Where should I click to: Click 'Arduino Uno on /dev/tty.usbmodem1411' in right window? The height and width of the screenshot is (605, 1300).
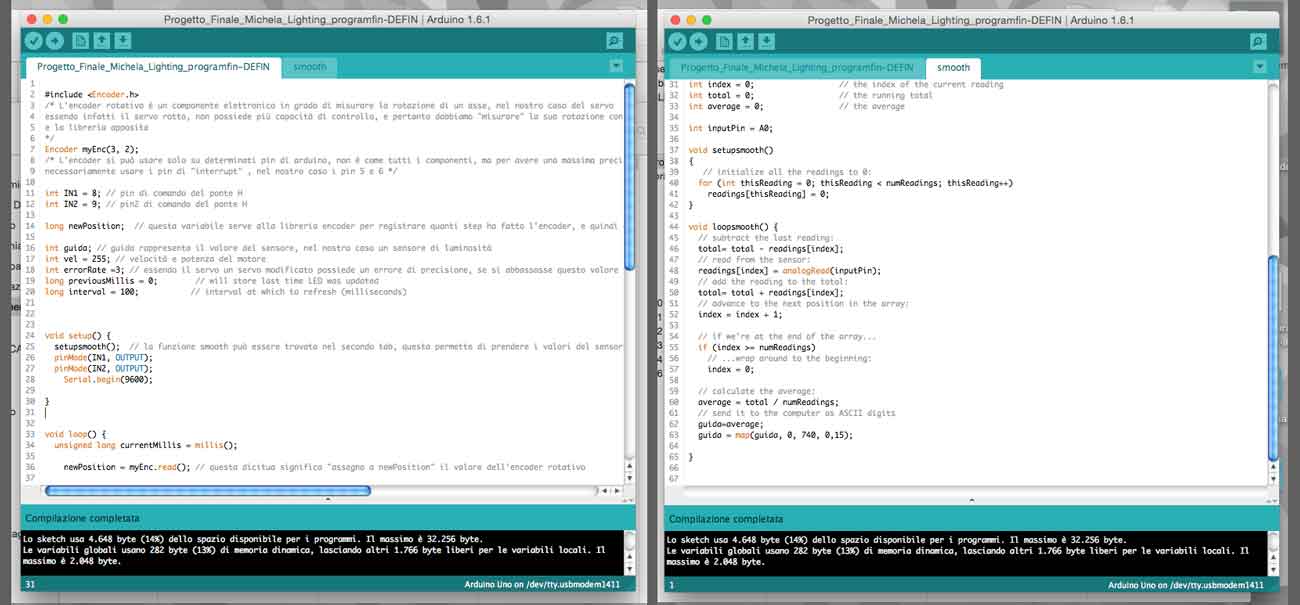pyautogui.click(x=1186, y=585)
